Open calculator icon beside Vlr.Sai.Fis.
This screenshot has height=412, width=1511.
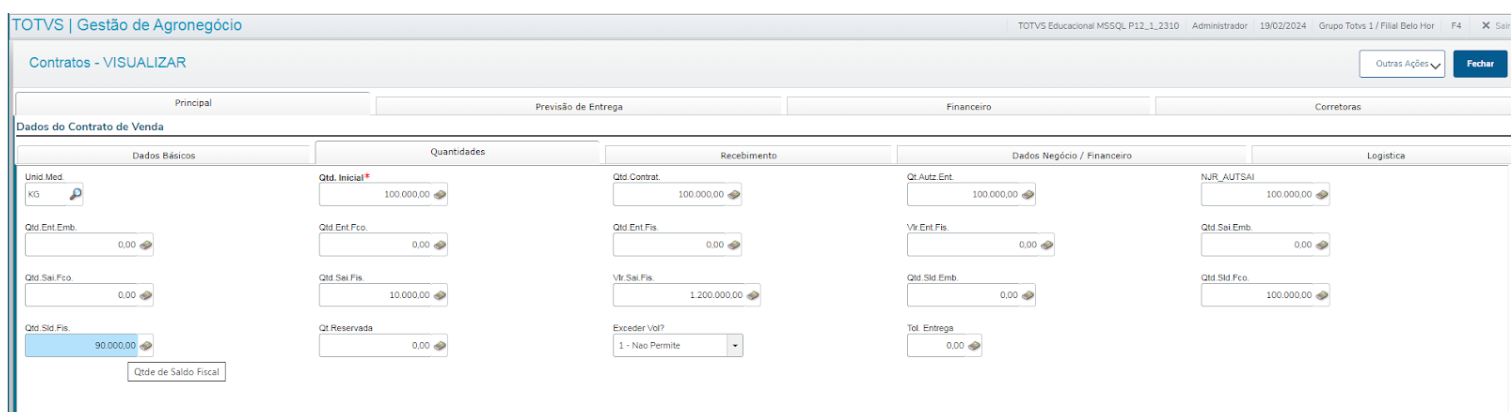pos(753,295)
